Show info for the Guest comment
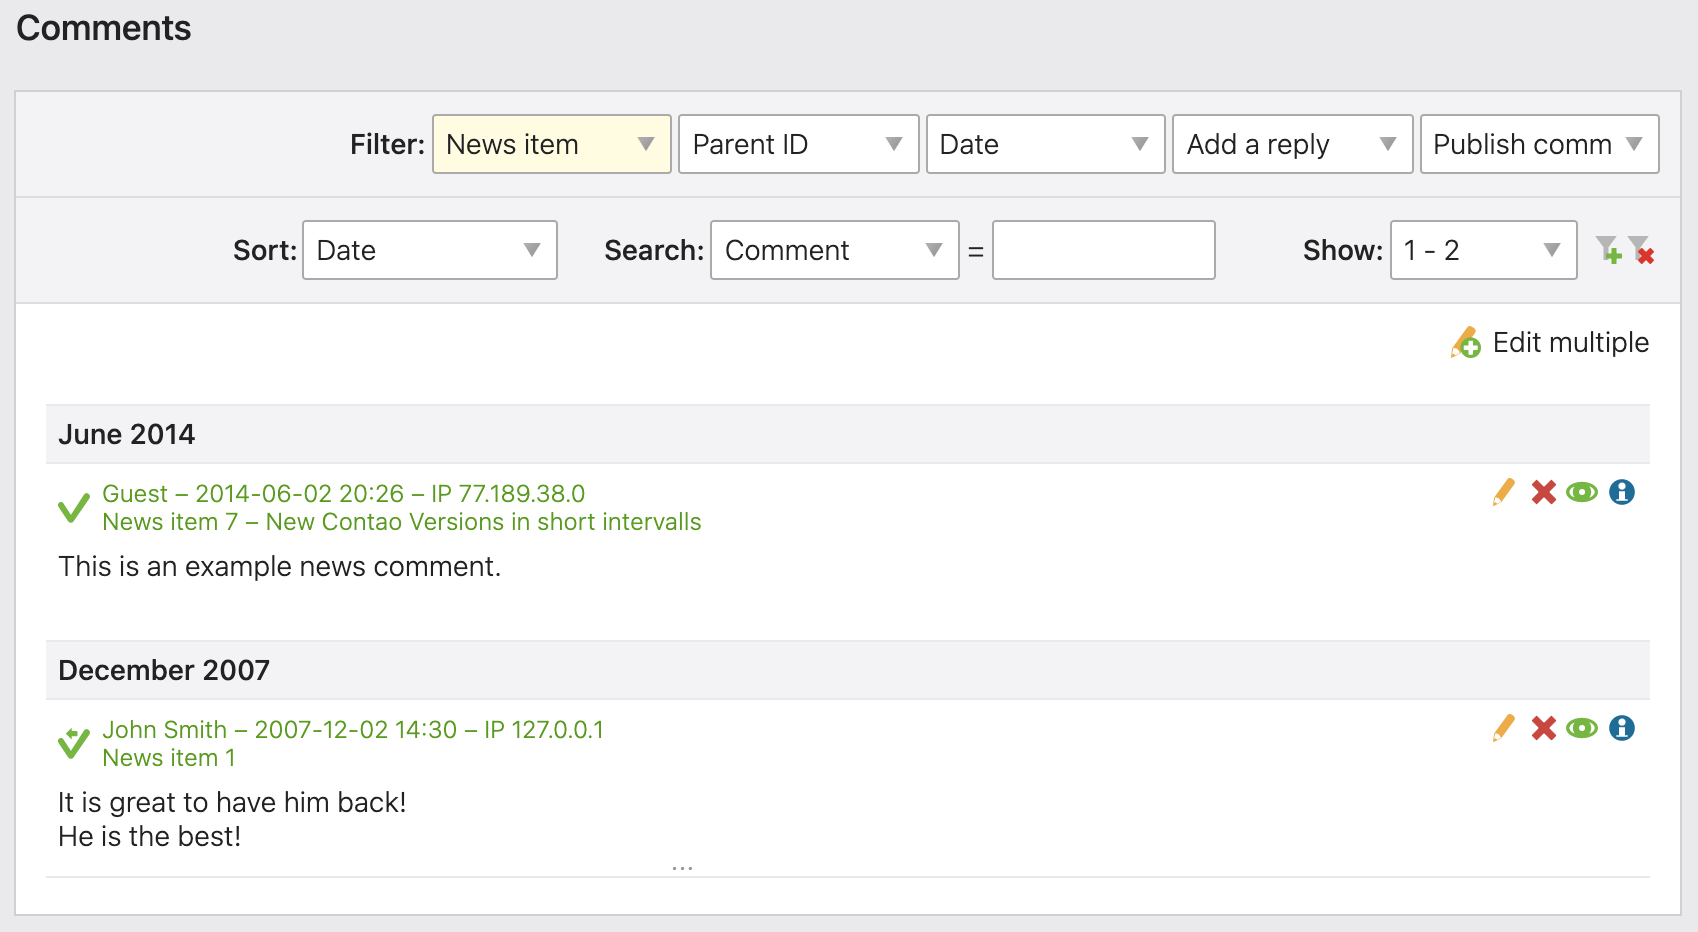The width and height of the screenshot is (1698, 932). click(1622, 492)
